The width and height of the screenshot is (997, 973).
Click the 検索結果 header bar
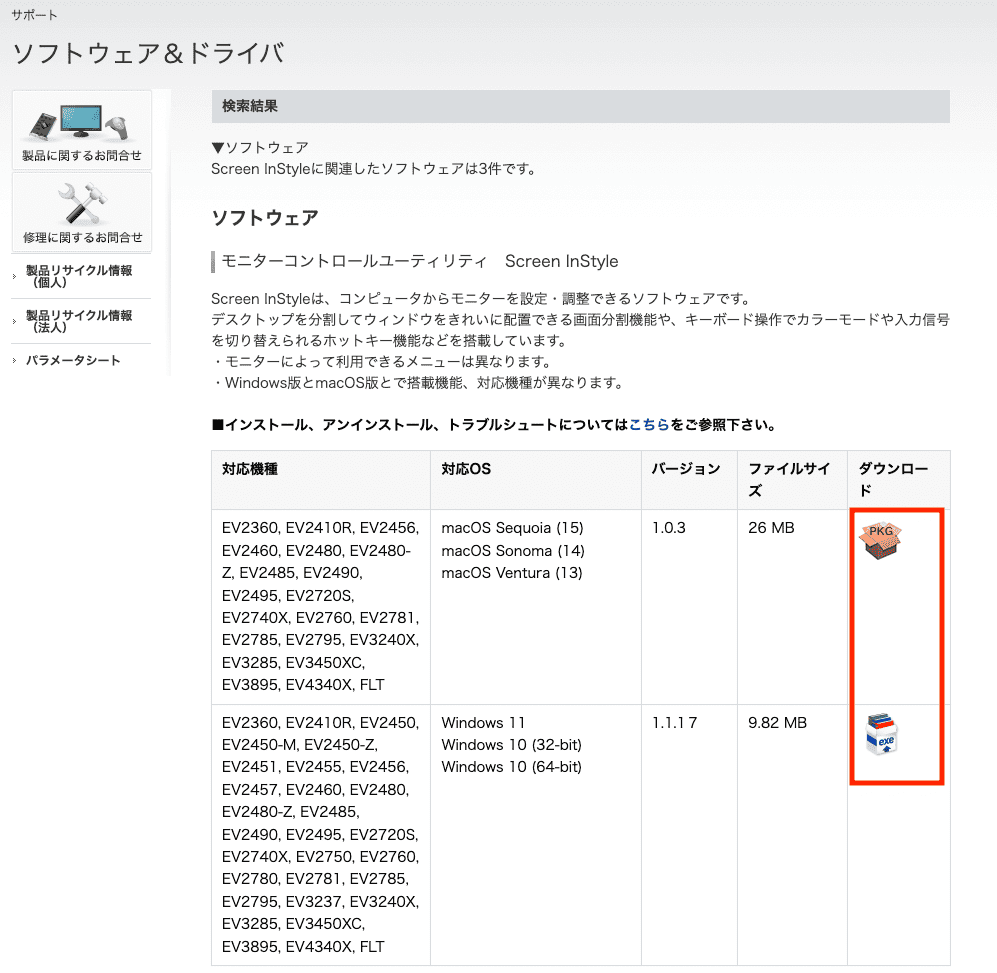click(x=581, y=106)
